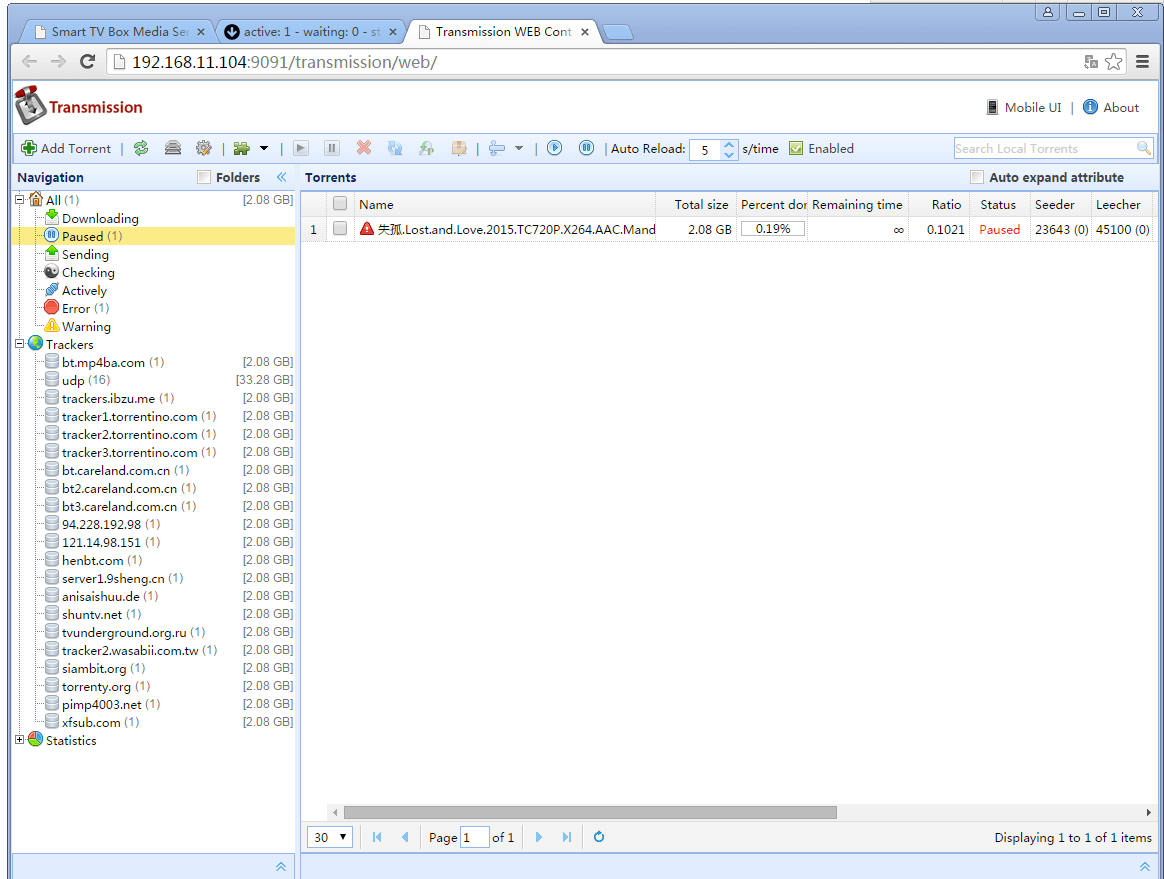Click the 0.19% progress bar
This screenshot has height=879, width=1164.
[773, 229]
